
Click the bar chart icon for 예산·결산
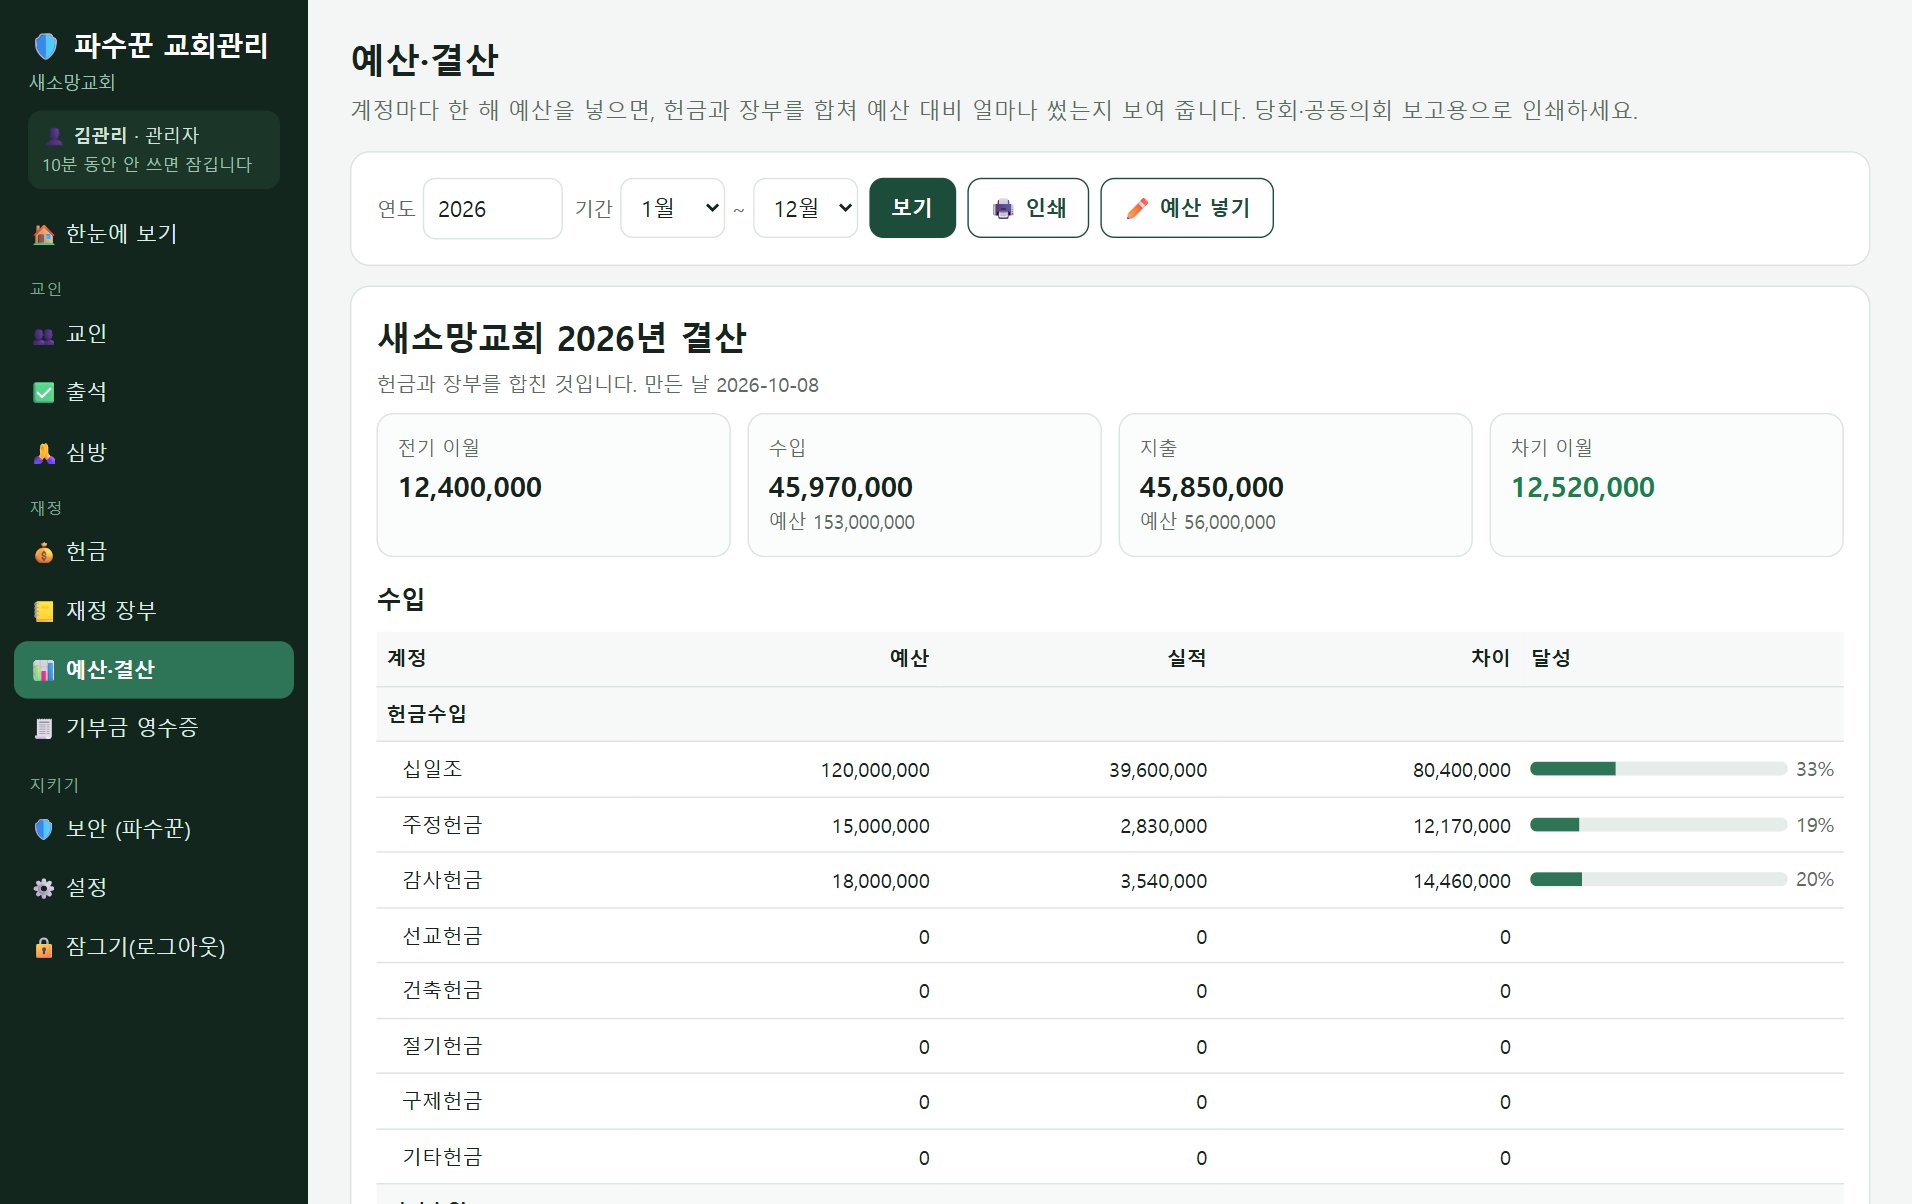[44, 670]
